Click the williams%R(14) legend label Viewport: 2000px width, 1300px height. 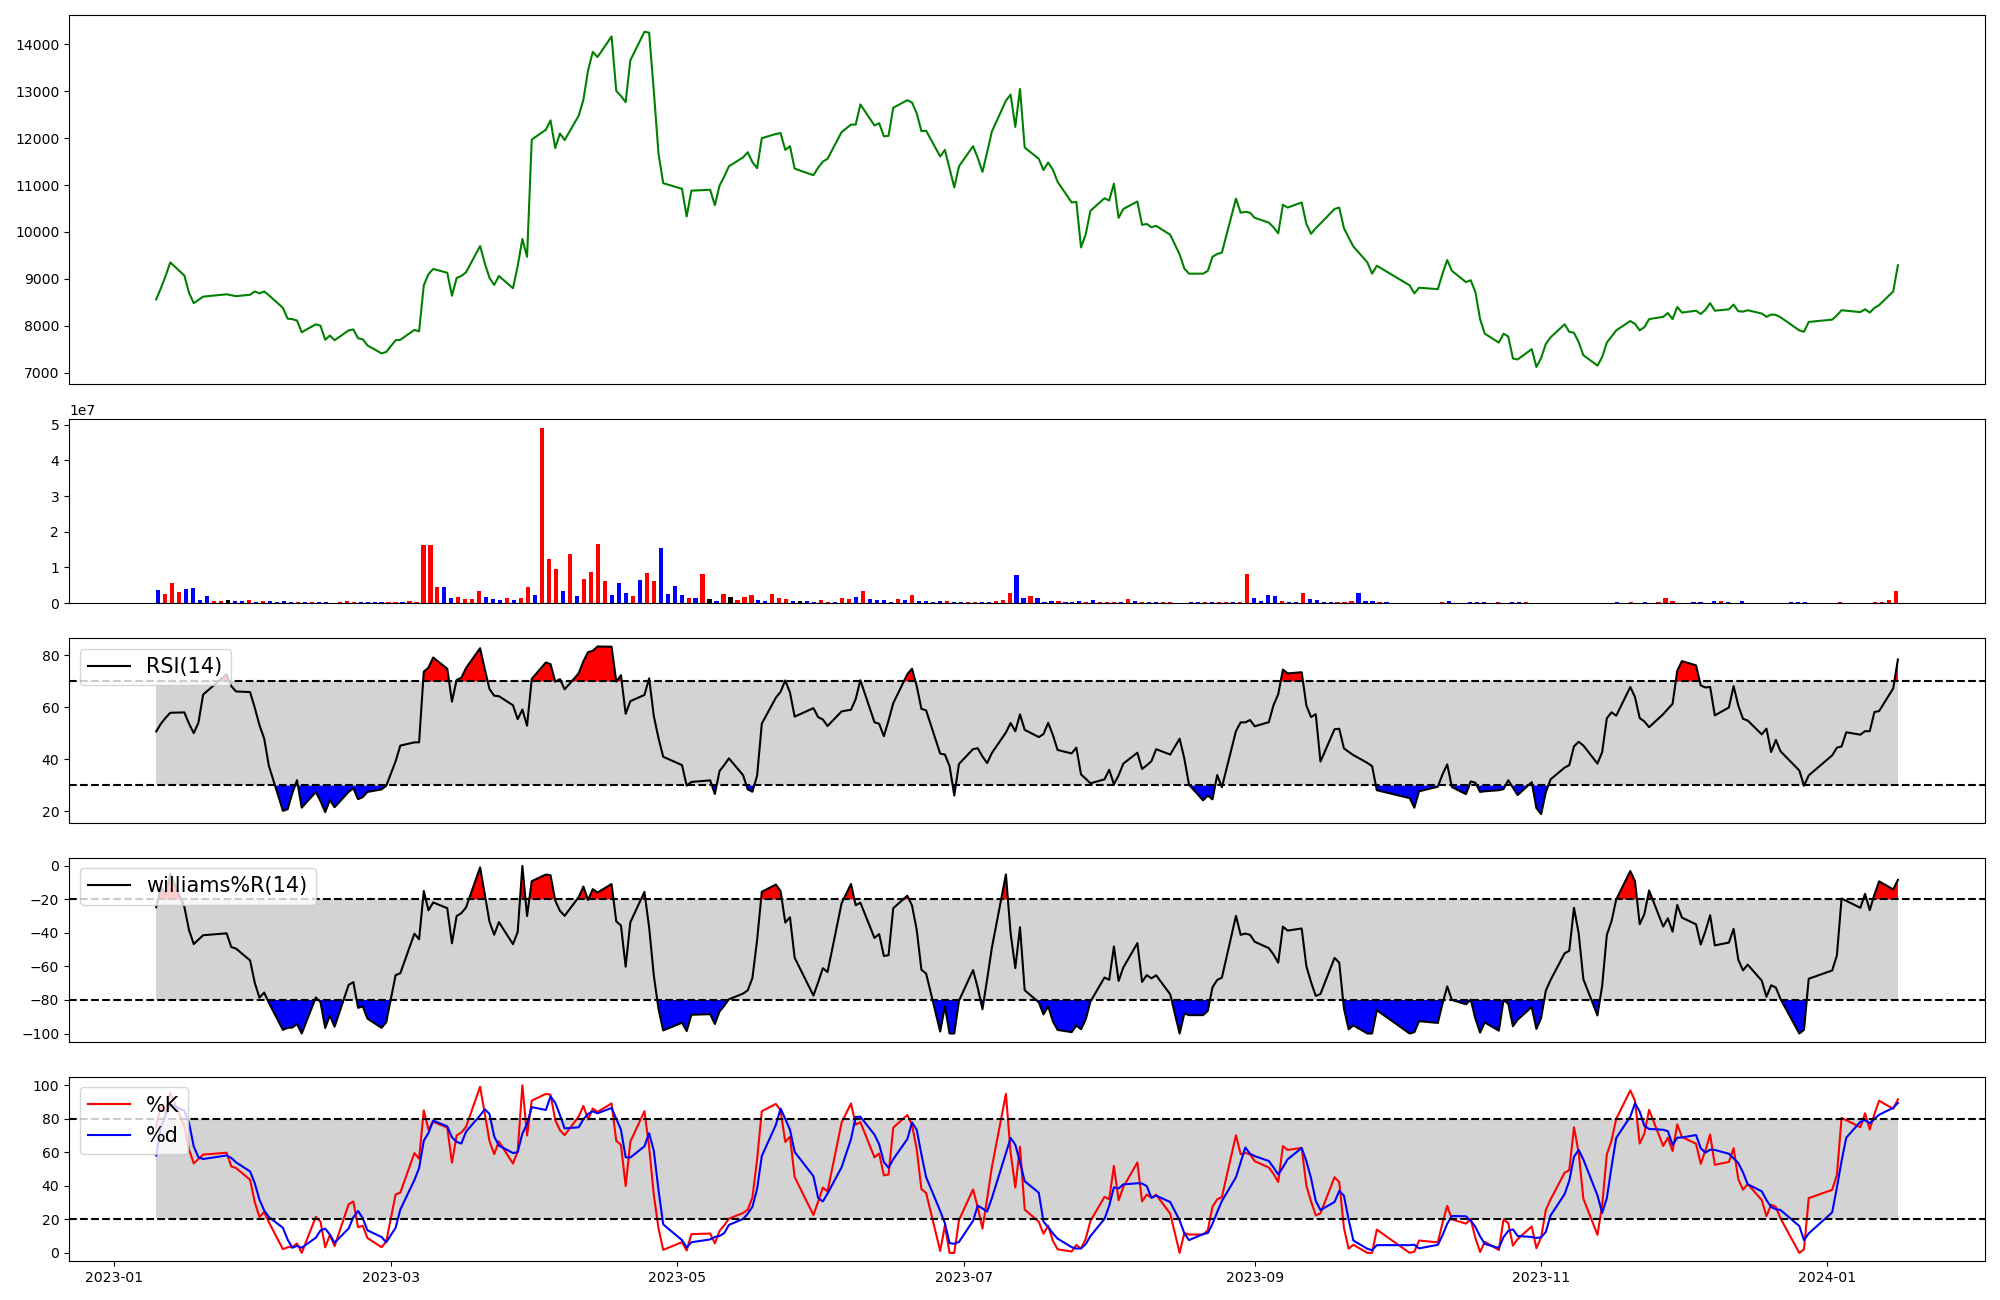tap(226, 885)
